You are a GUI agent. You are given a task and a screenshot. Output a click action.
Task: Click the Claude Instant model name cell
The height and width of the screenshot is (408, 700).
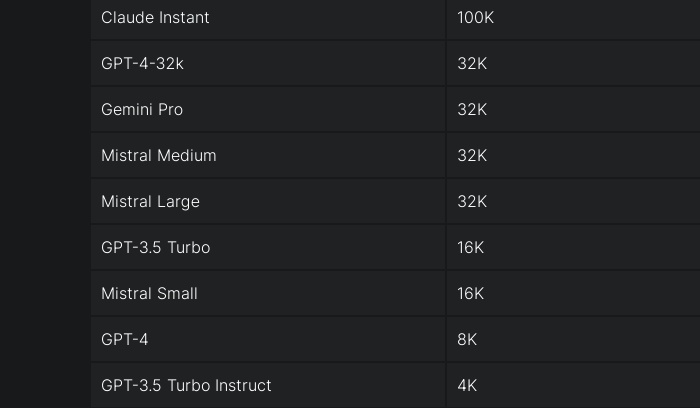coord(155,18)
